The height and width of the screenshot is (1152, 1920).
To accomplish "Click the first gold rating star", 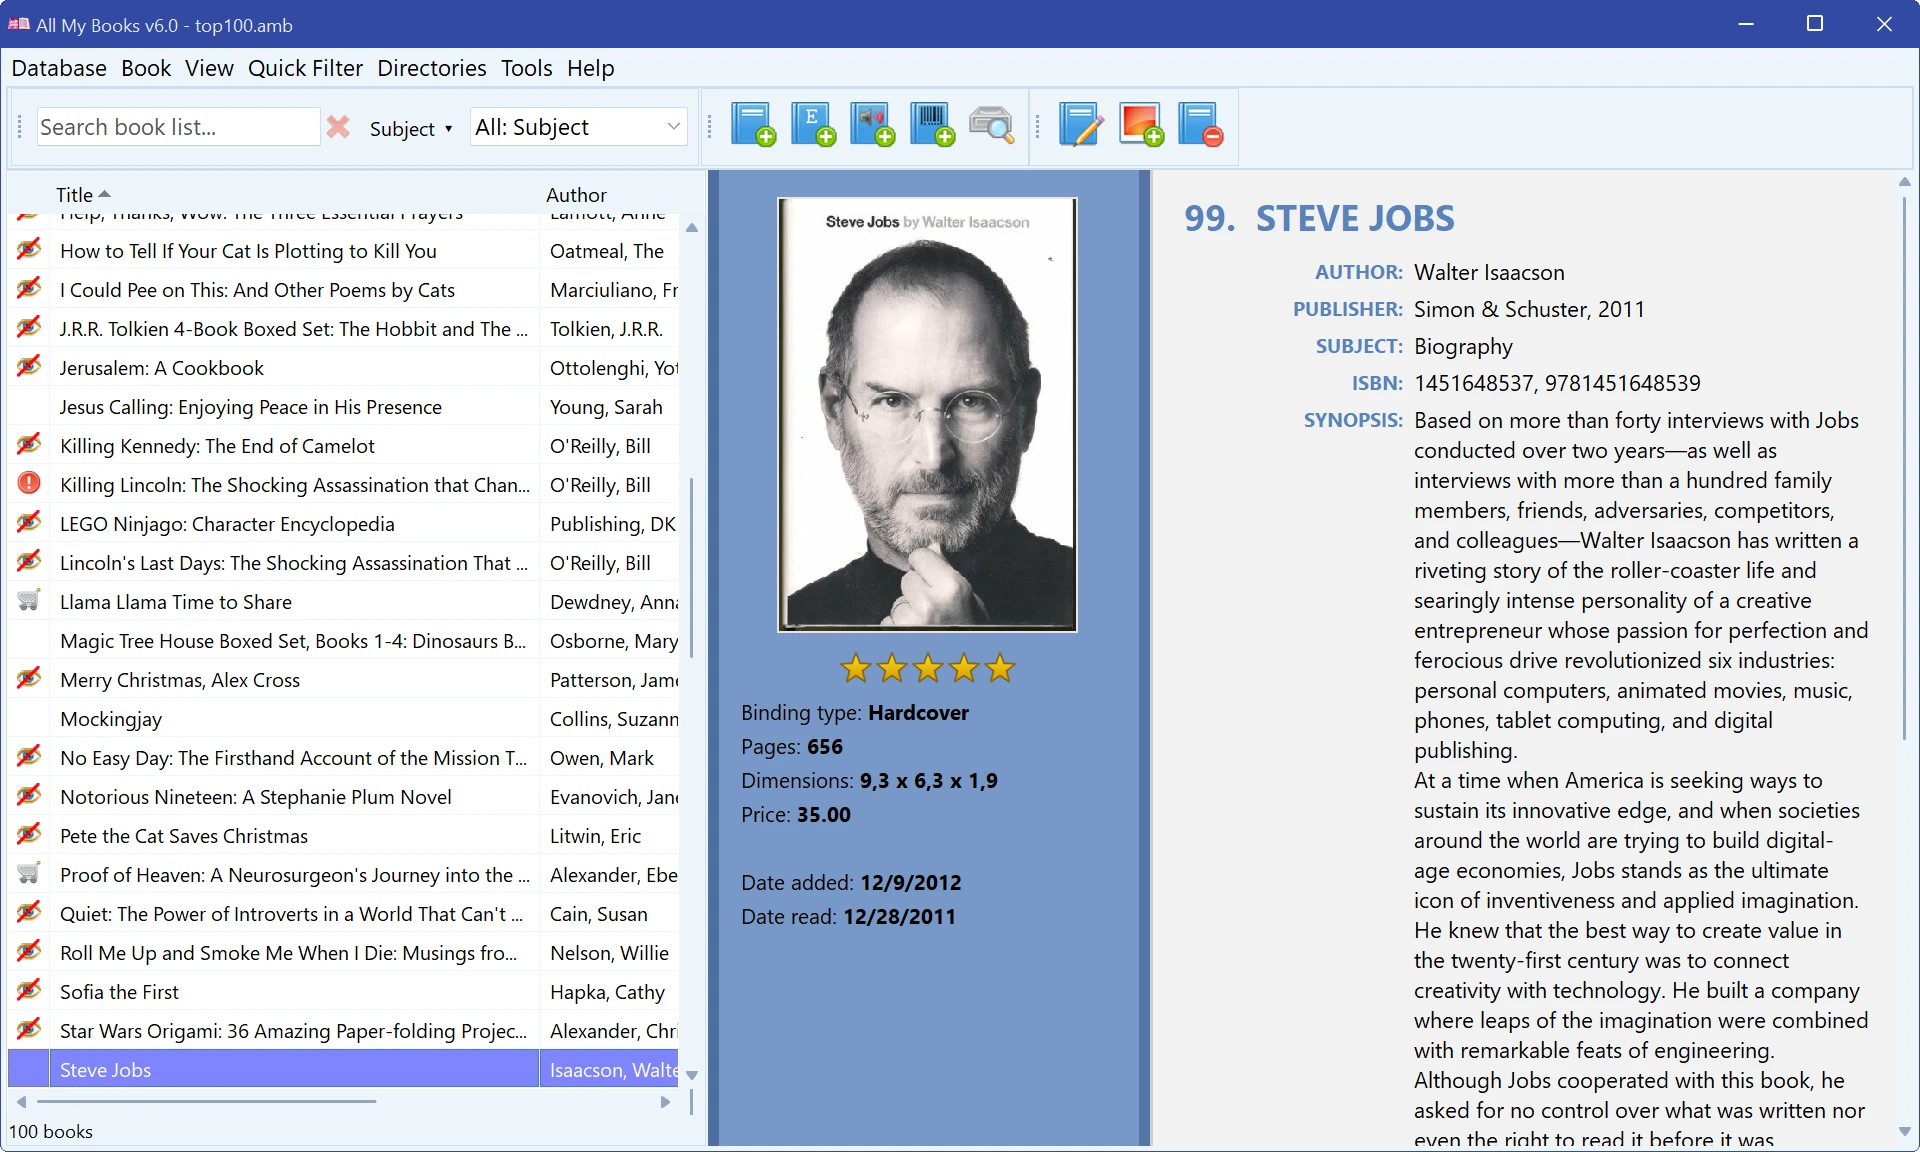I will coord(856,668).
